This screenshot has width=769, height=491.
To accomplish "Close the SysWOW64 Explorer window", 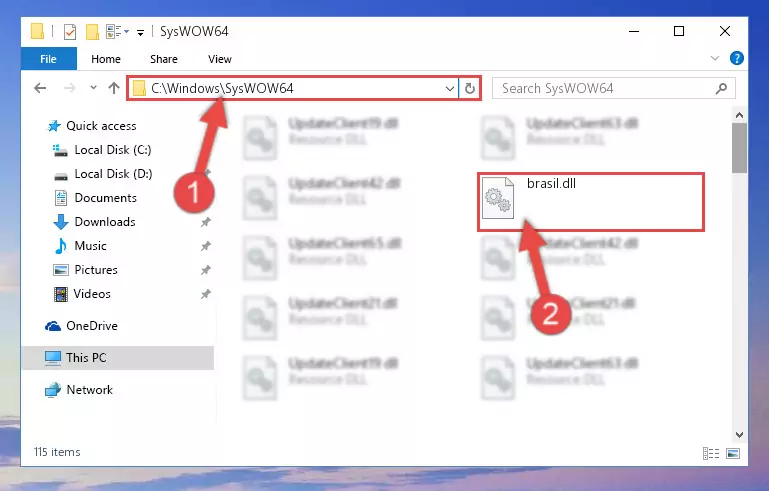I will (x=725, y=31).
